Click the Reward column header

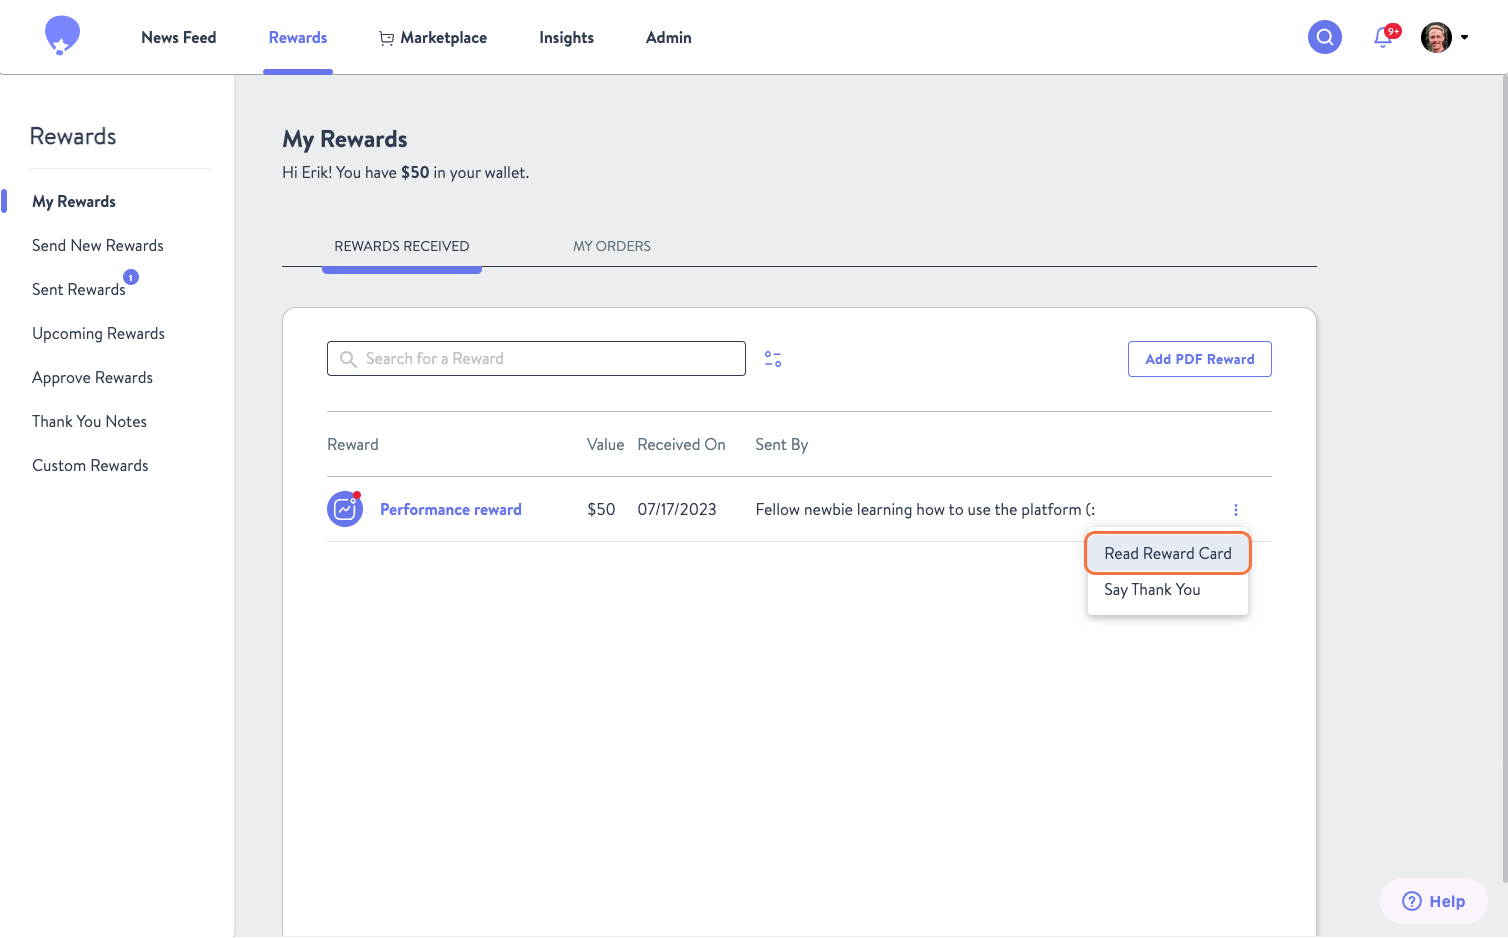point(353,445)
